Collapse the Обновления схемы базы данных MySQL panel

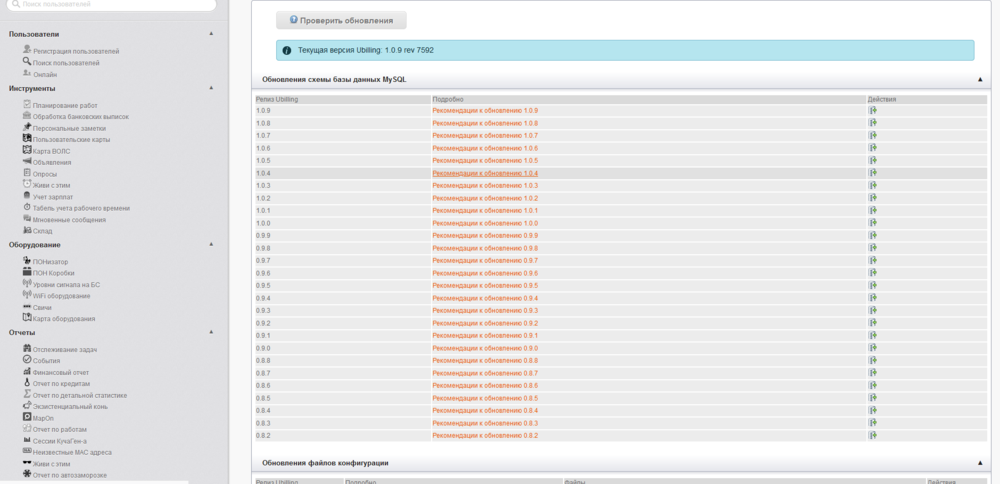coord(980,79)
